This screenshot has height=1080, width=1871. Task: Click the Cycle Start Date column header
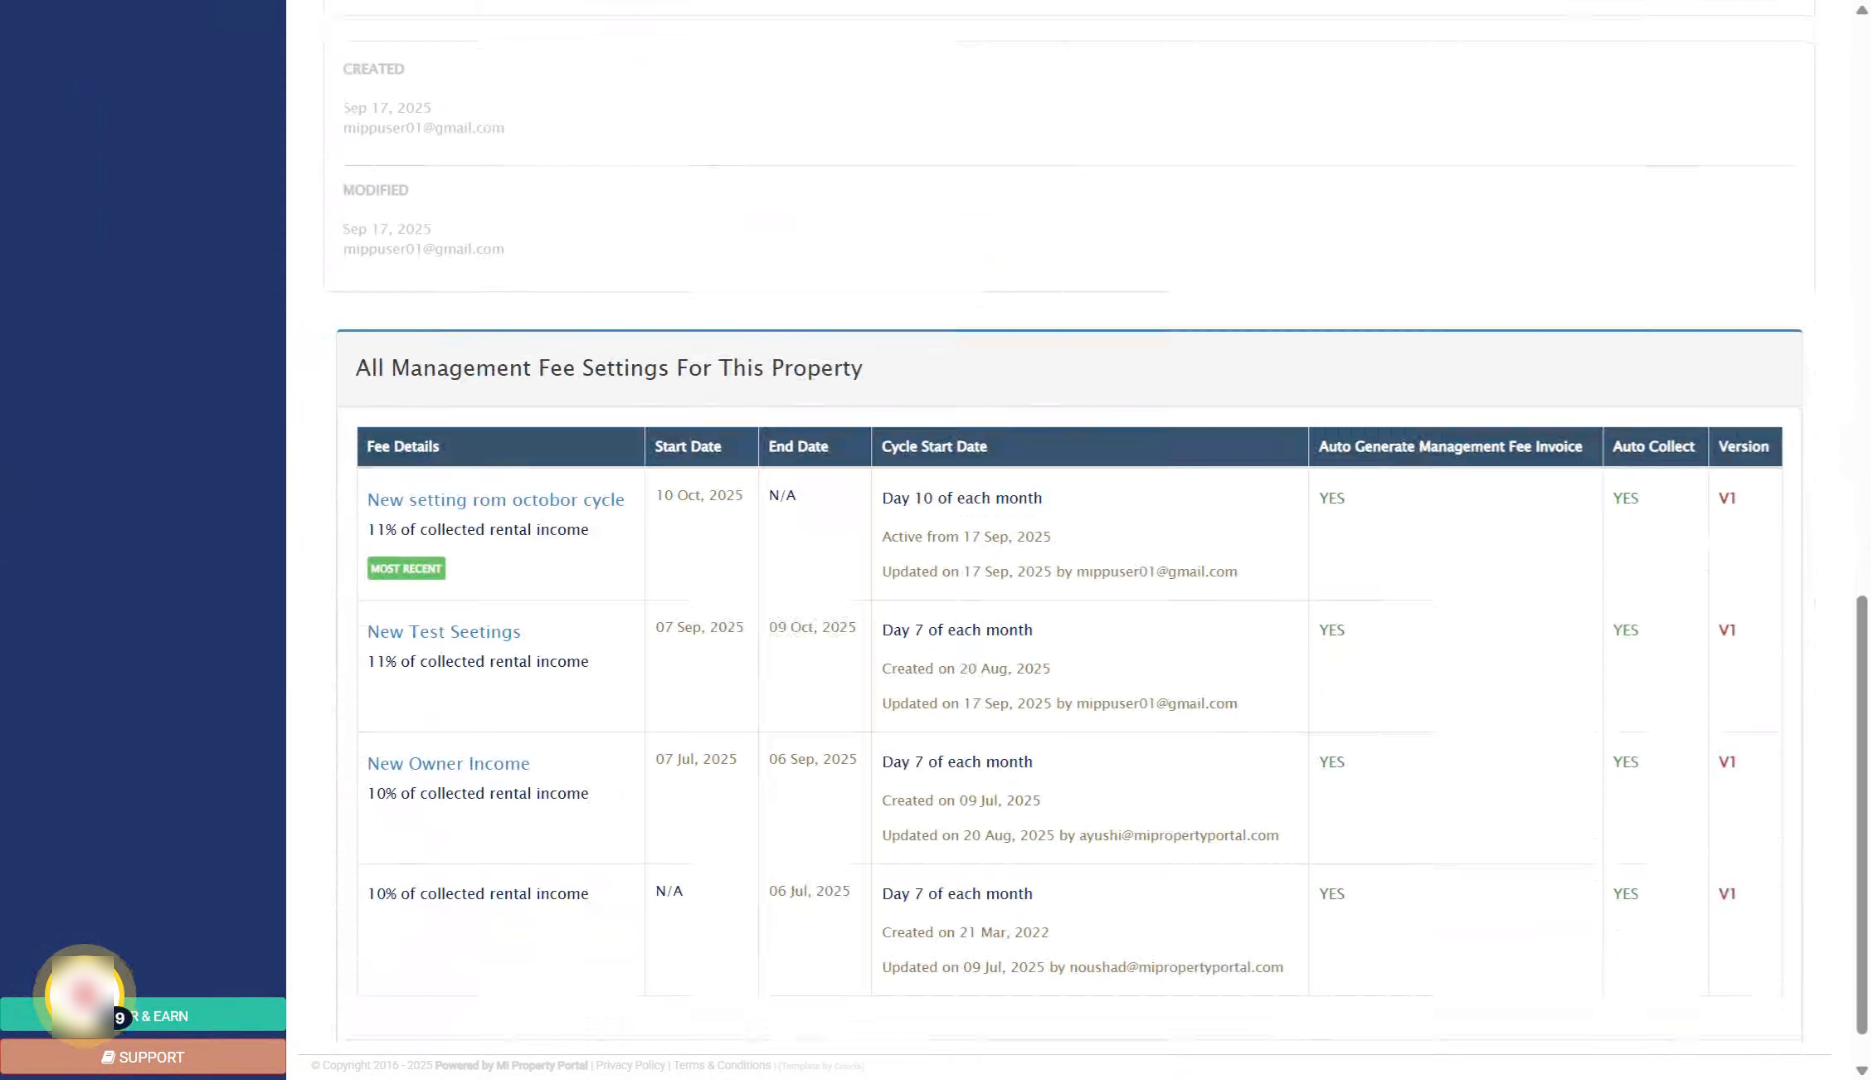(x=934, y=447)
